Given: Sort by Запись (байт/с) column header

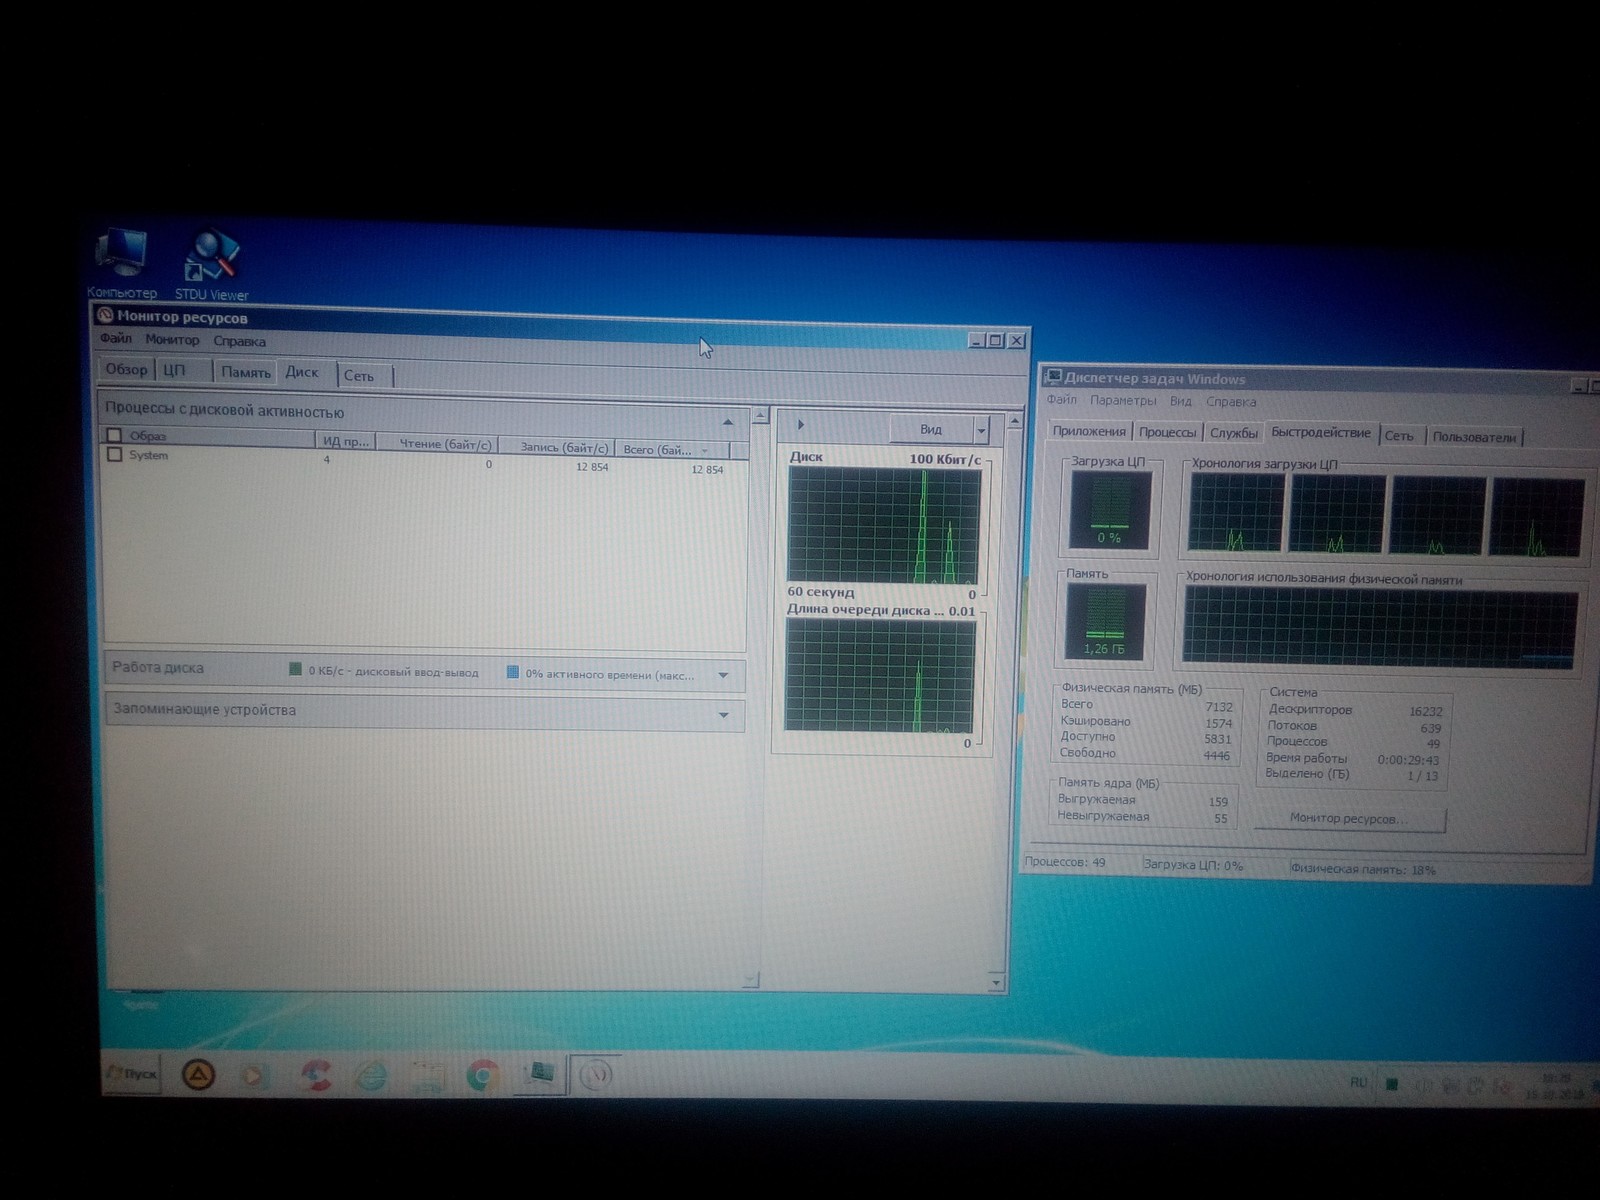Looking at the screenshot, I should point(563,447).
